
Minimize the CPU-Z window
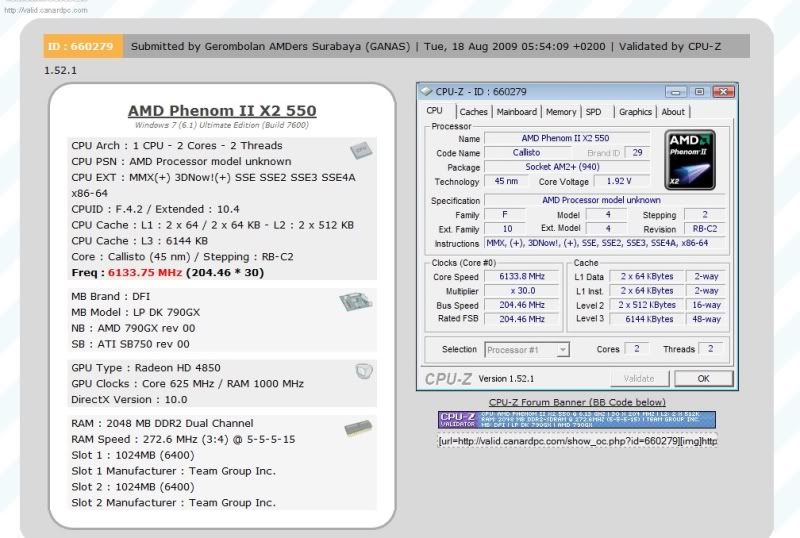click(x=676, y=92)
